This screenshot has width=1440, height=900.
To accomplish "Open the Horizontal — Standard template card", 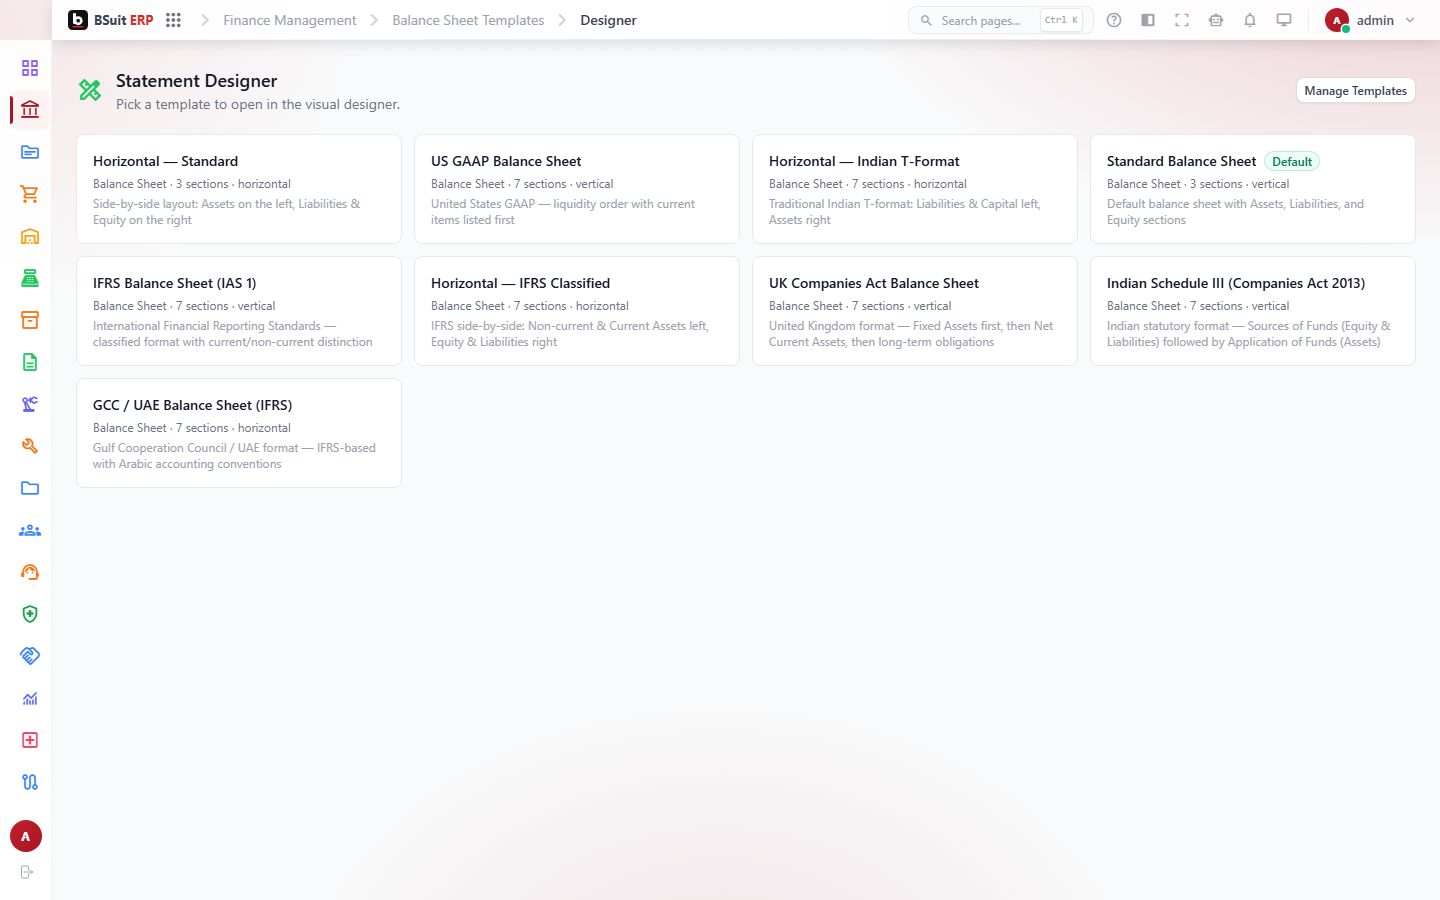I will tap(239, 189).
